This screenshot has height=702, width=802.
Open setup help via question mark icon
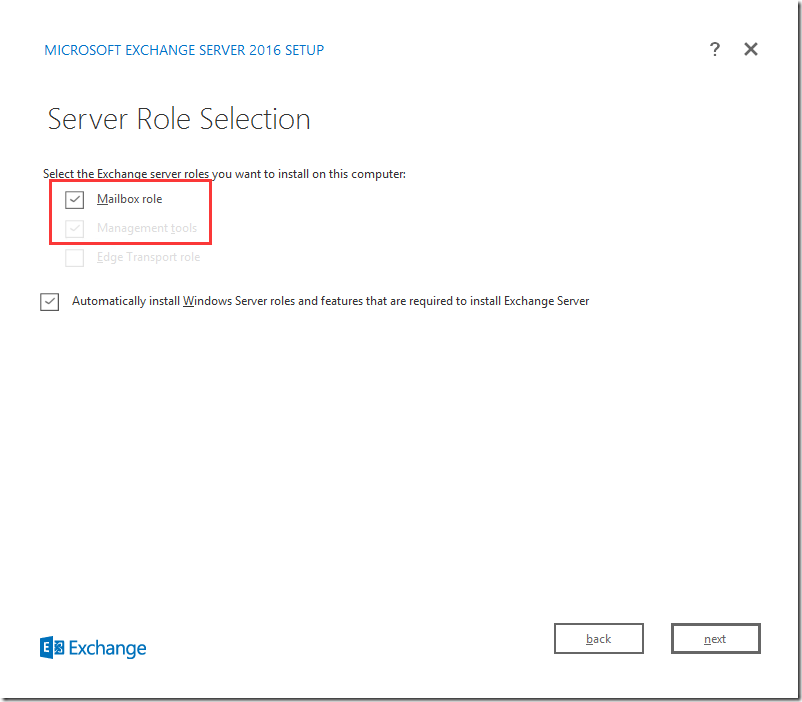pyautogui.click(x=715, y=49)
